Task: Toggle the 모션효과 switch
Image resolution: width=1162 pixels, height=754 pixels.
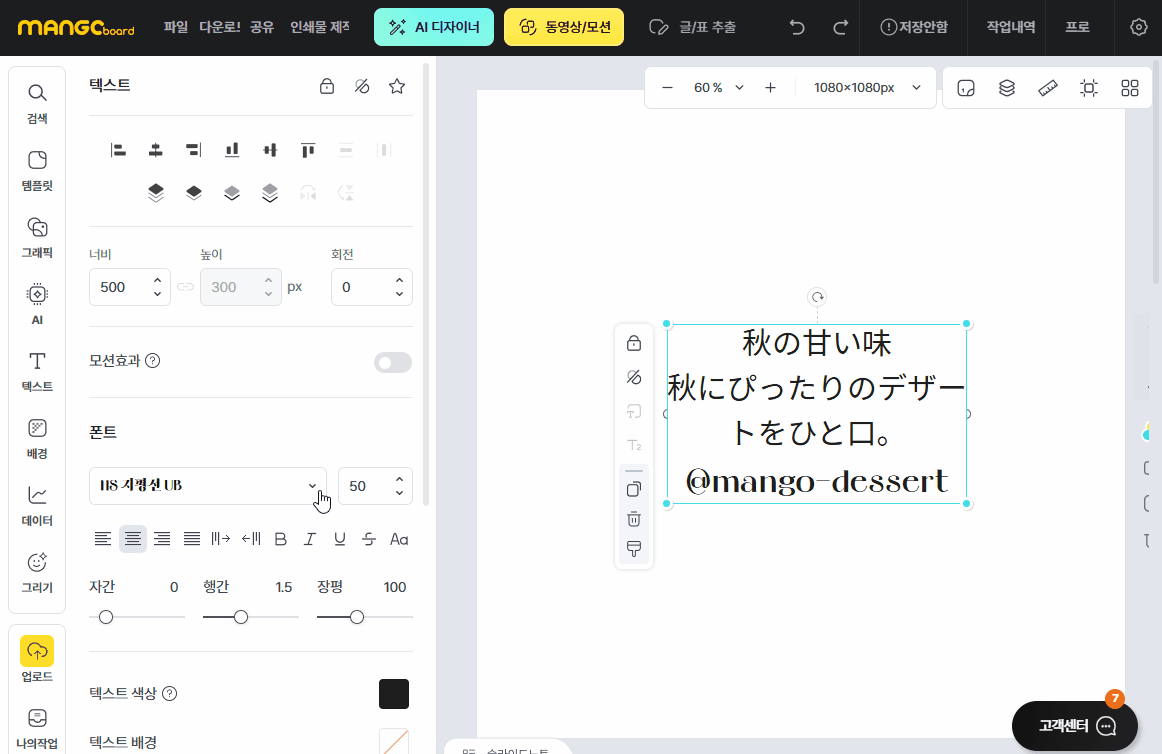Action: click(392, 362)
